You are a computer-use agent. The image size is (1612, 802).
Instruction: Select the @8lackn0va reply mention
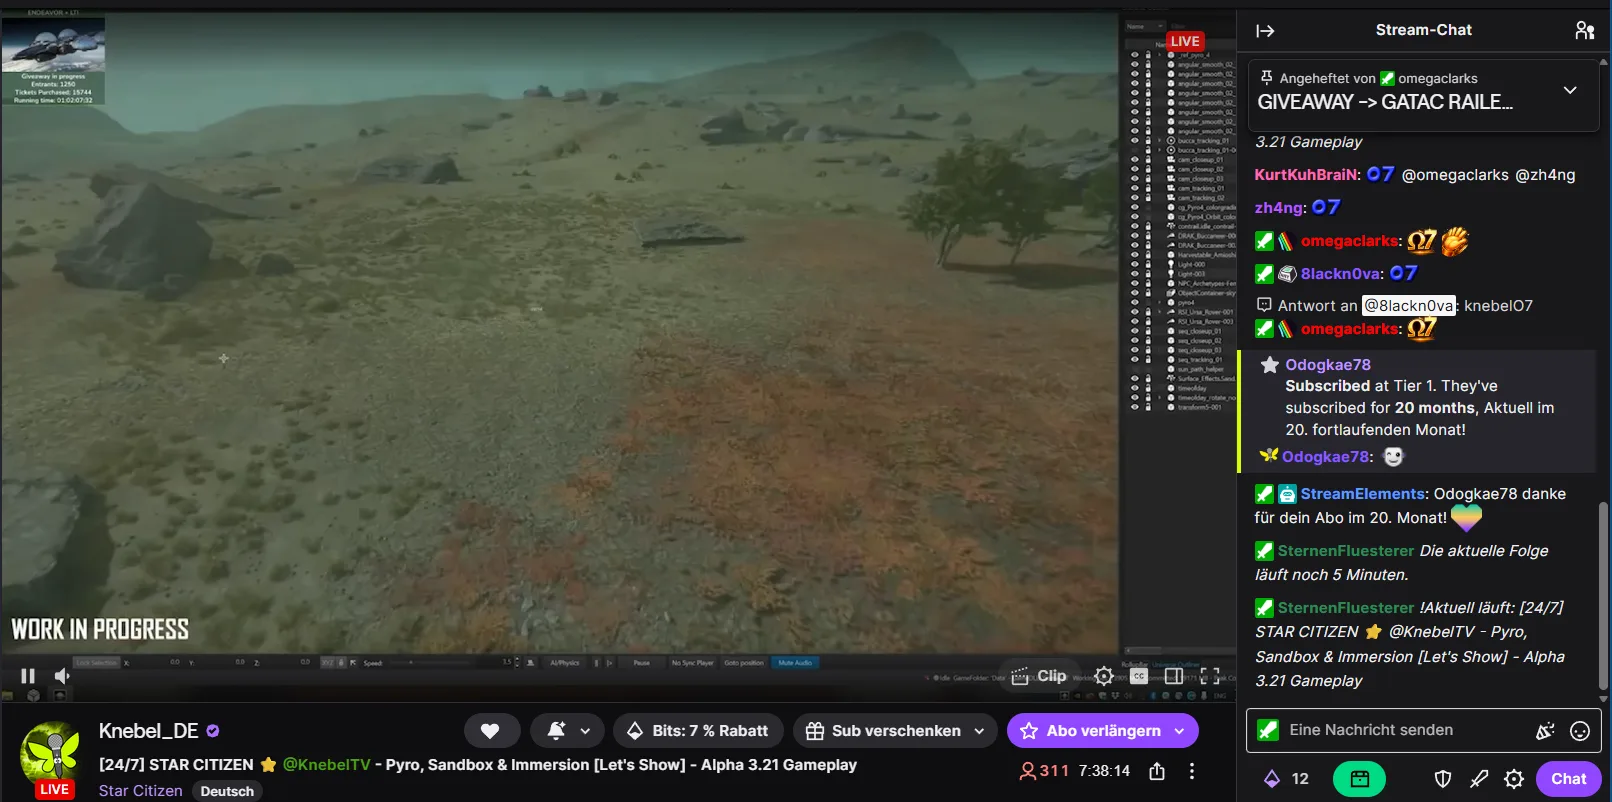coord(1409,306)
